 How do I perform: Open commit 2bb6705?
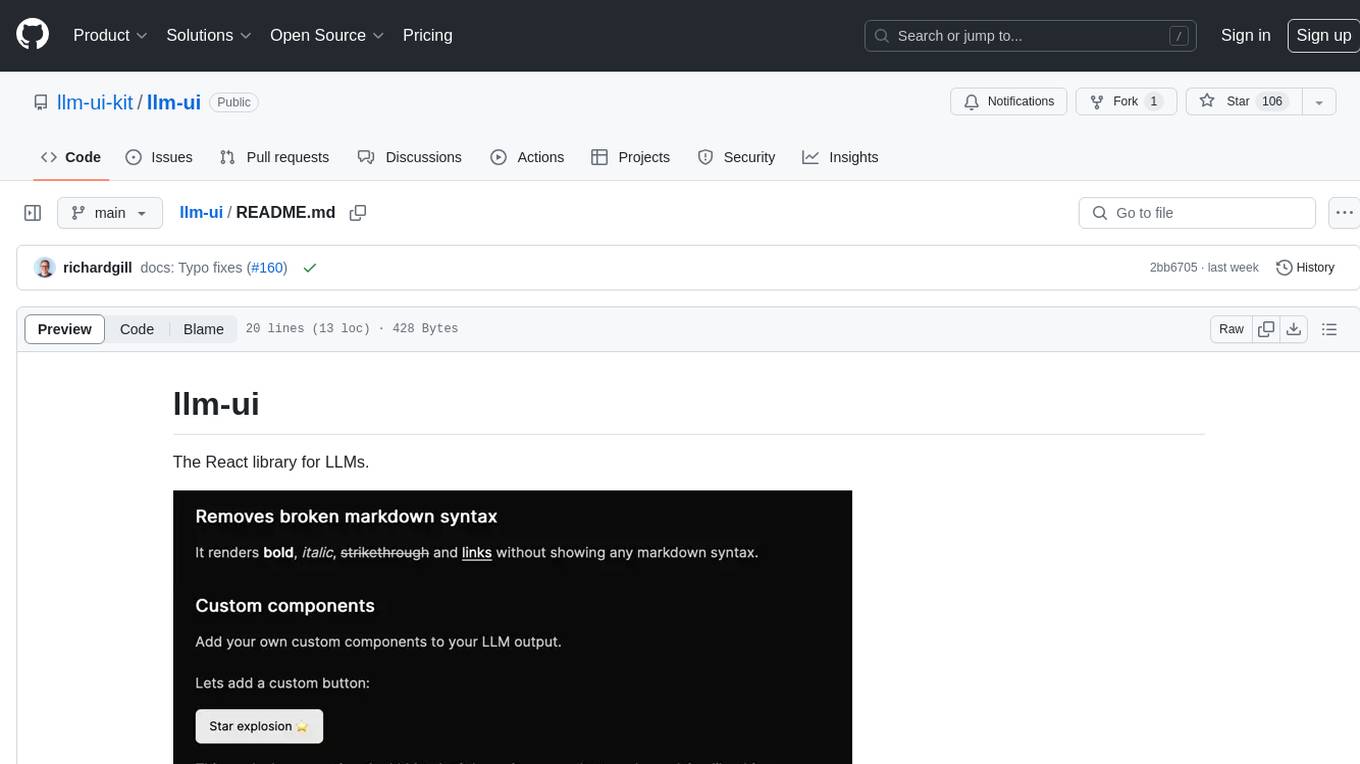tap(1173, 268)
